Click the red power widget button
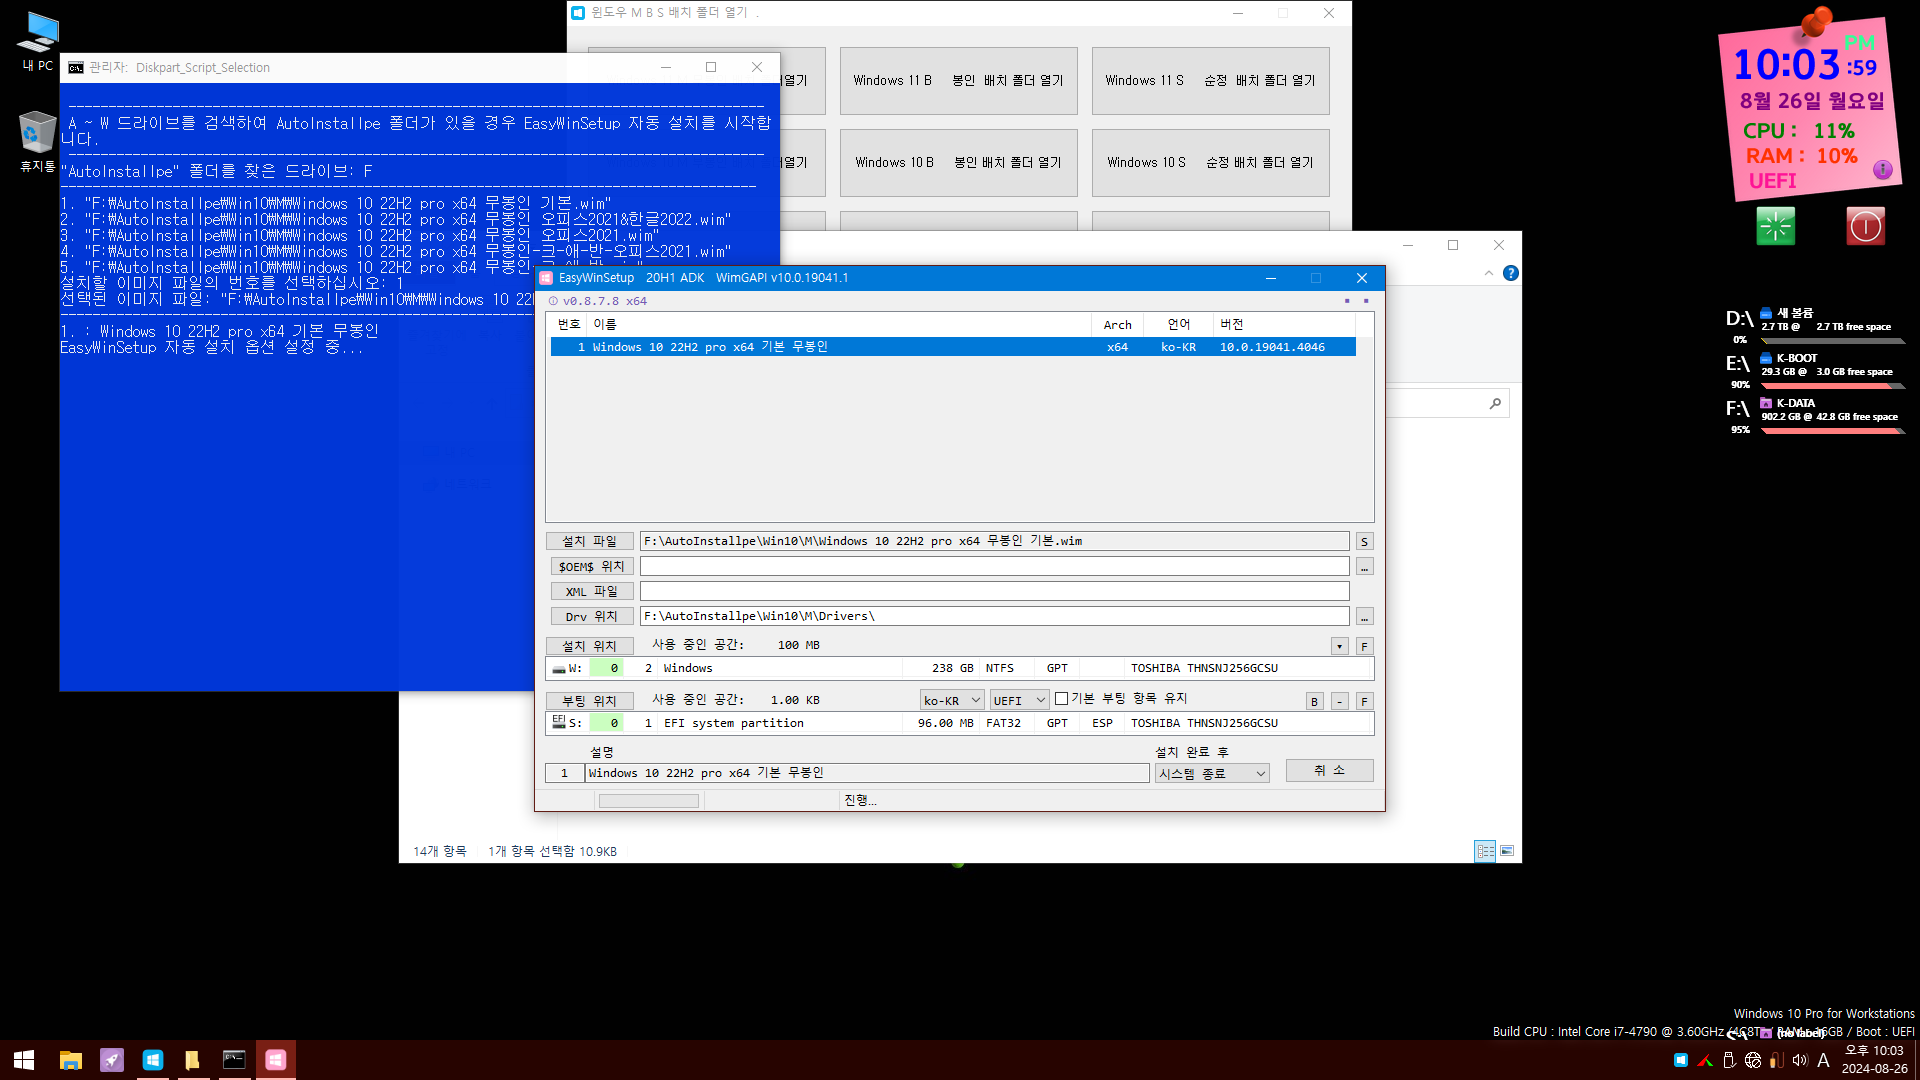The height and width of the screenshot is (1080, 1920). (1865, 226)
